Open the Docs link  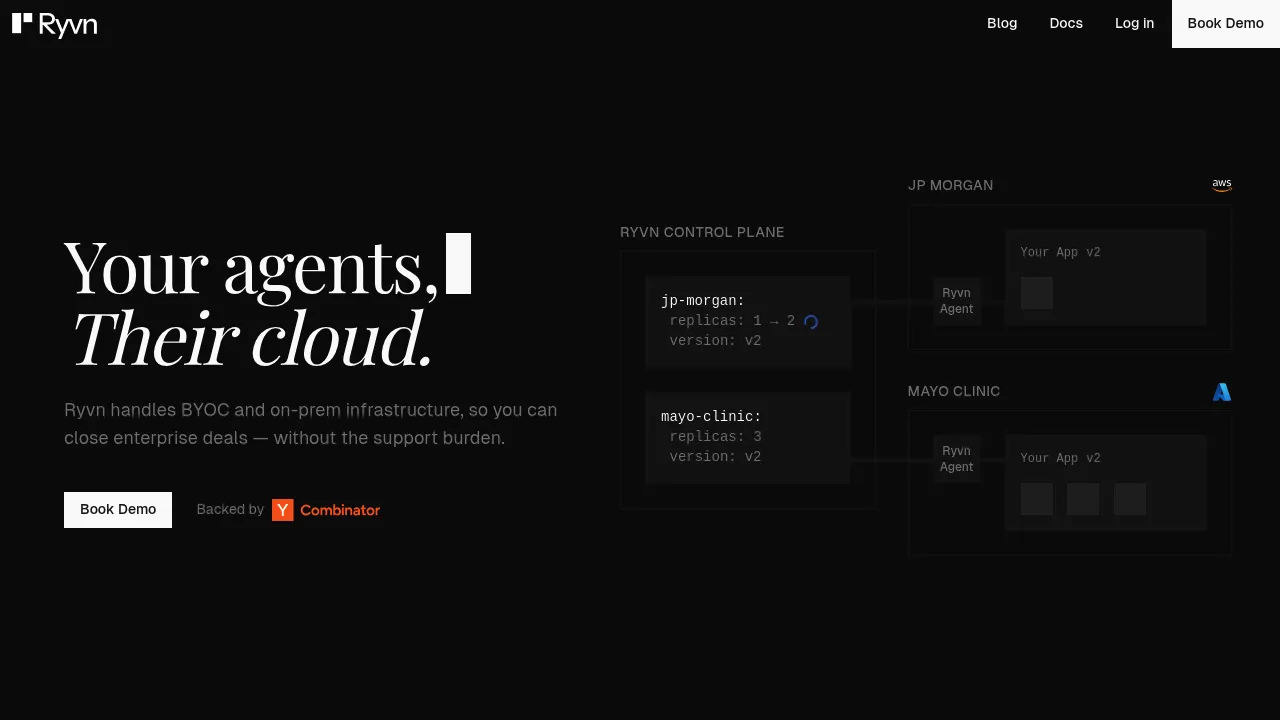pyautogui.click(x=1066, y=23)
